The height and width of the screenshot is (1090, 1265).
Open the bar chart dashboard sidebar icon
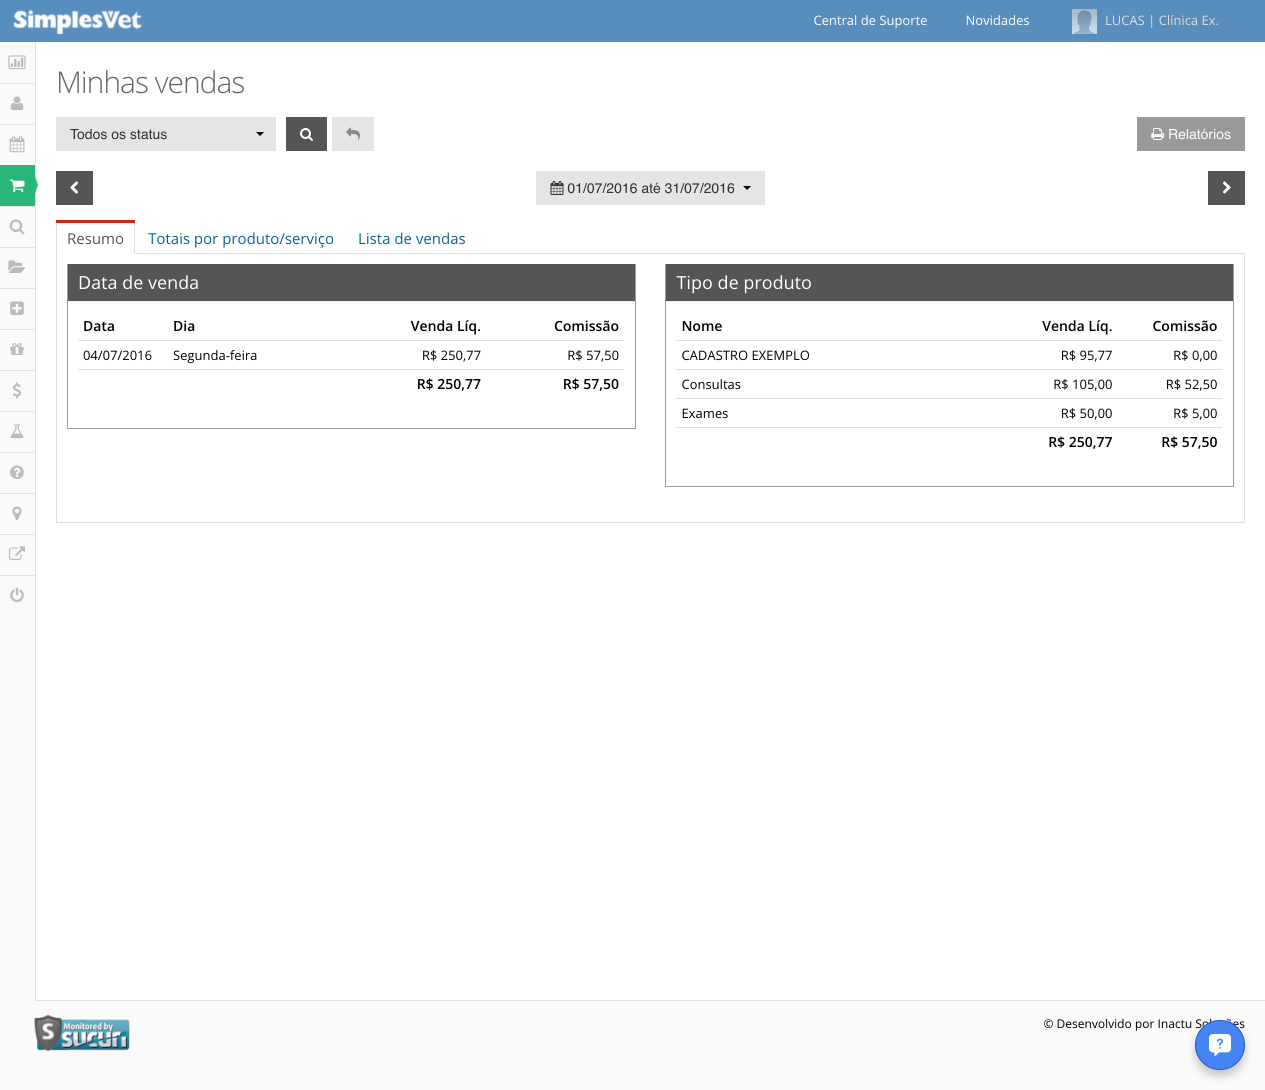pos(17,62)
